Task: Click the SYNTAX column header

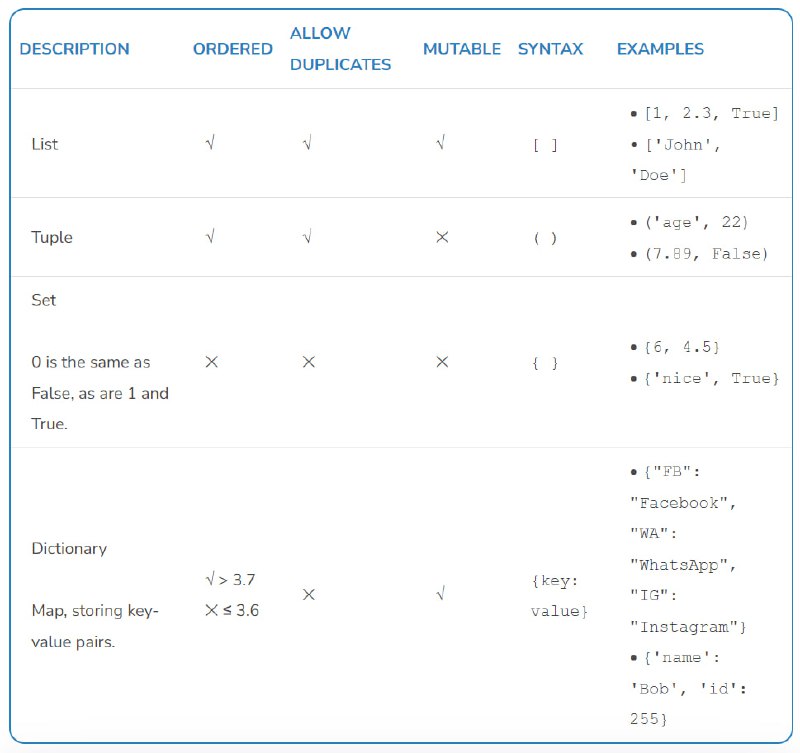Action: tap(550, 49)
